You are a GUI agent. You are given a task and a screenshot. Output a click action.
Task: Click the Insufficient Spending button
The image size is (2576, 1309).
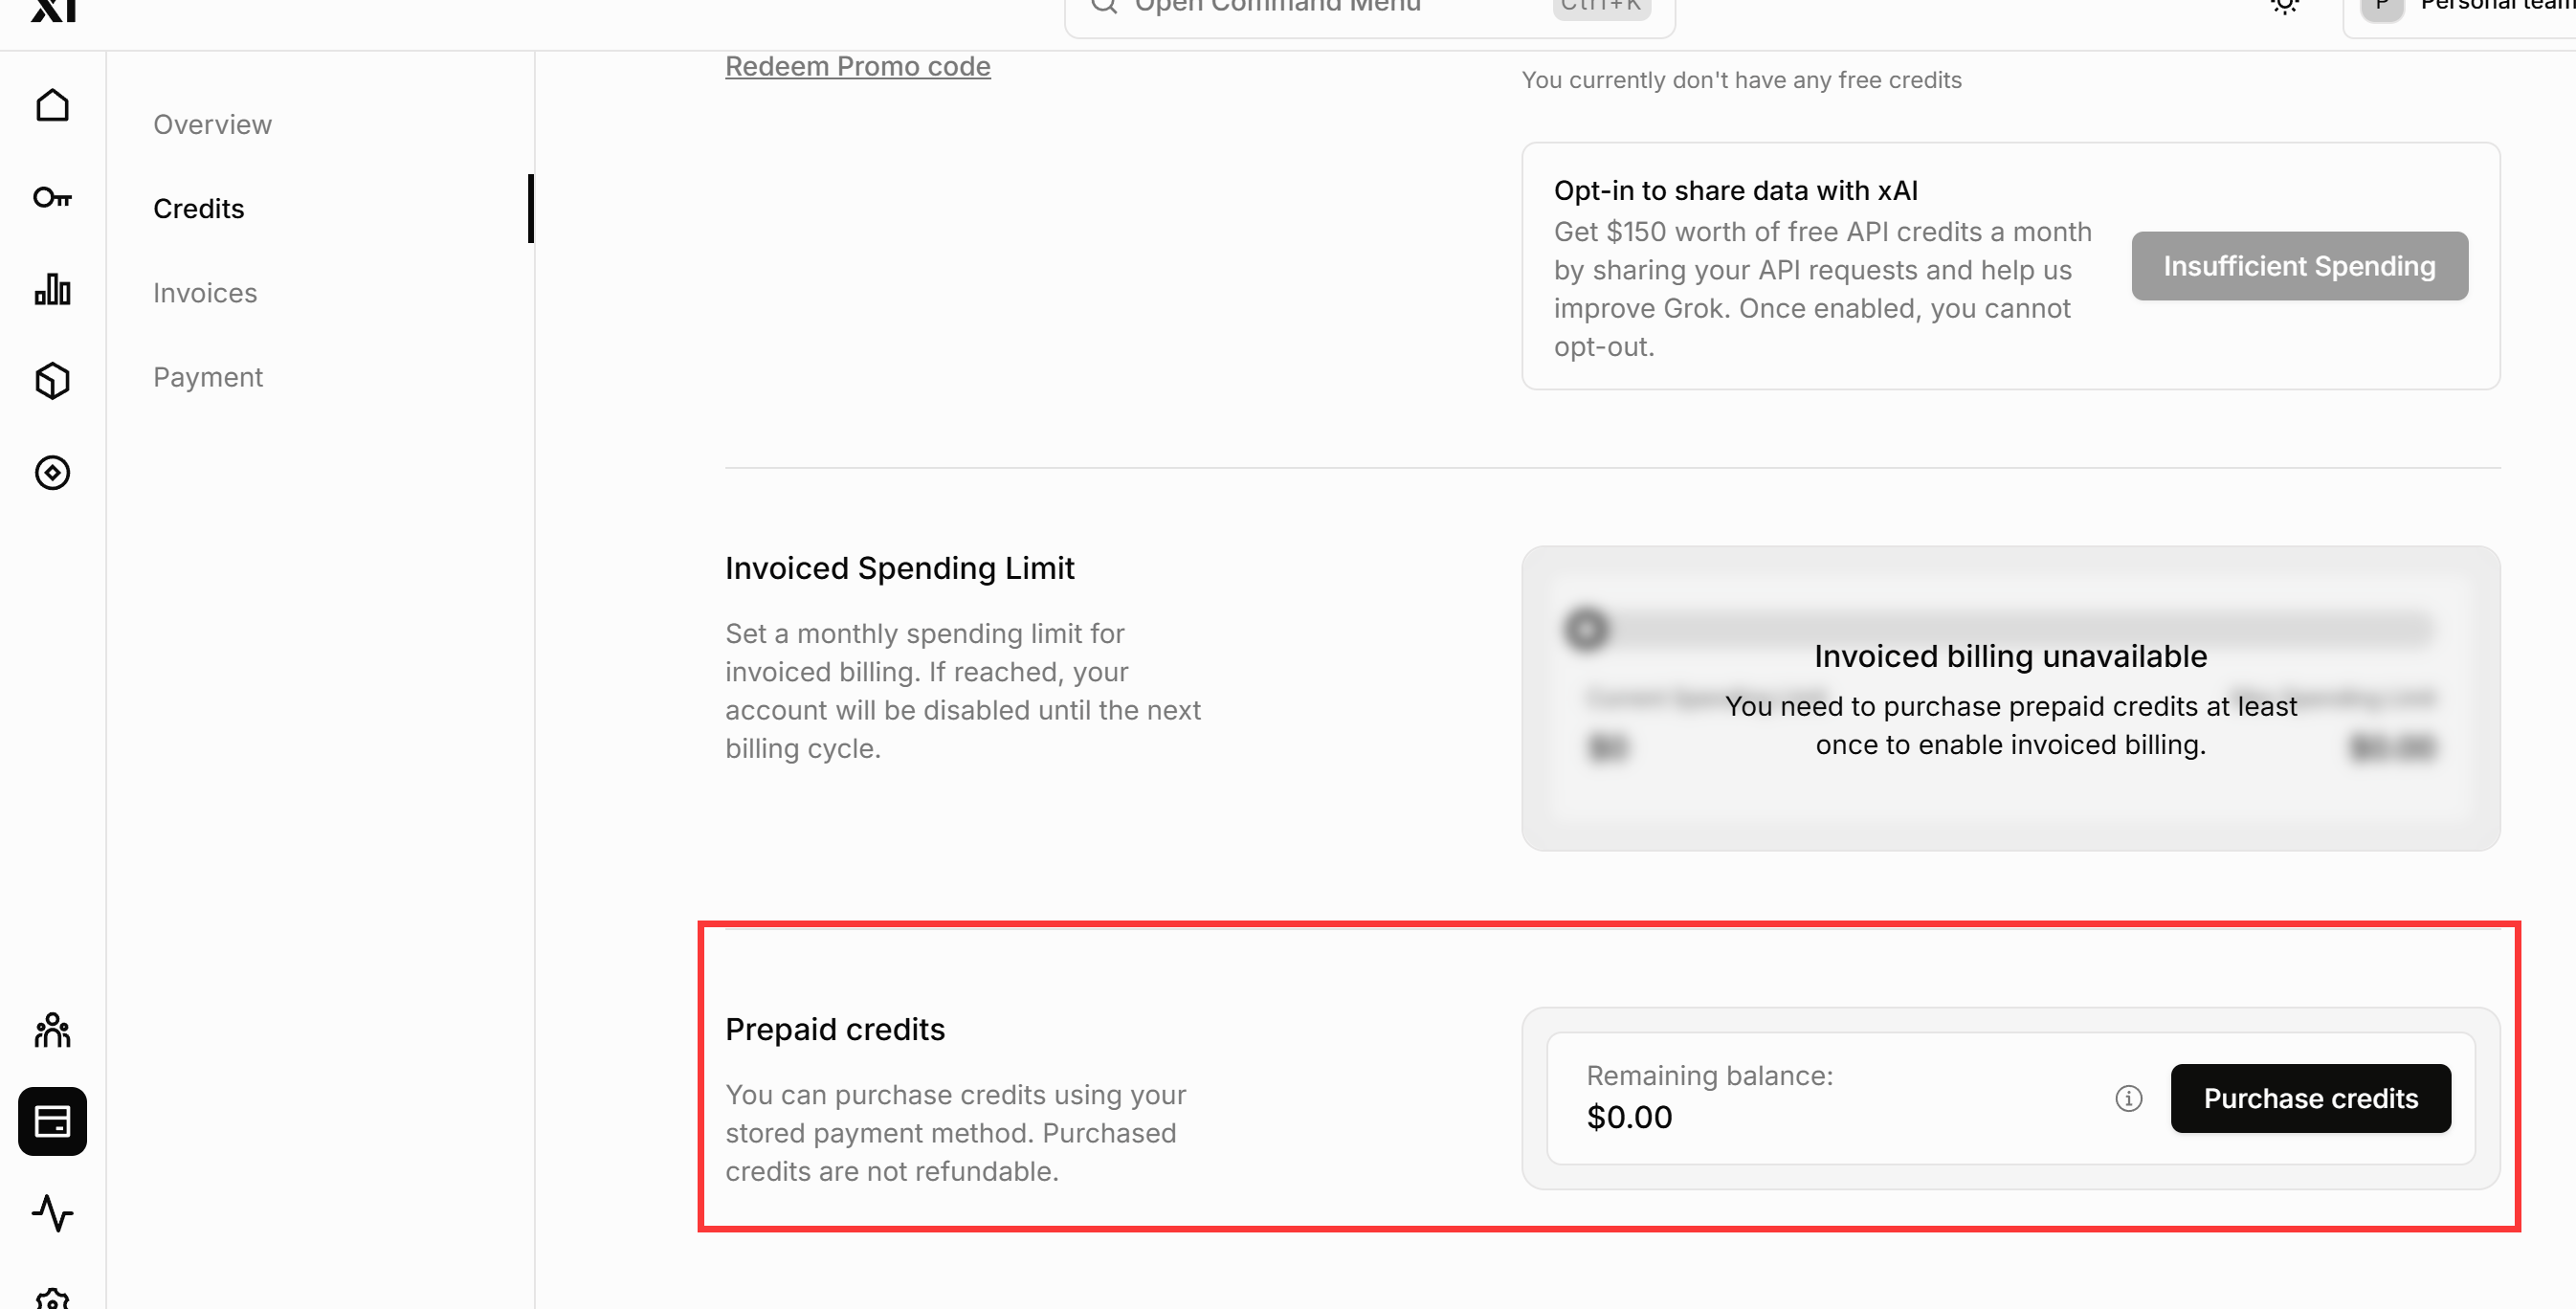[2299, 265]
